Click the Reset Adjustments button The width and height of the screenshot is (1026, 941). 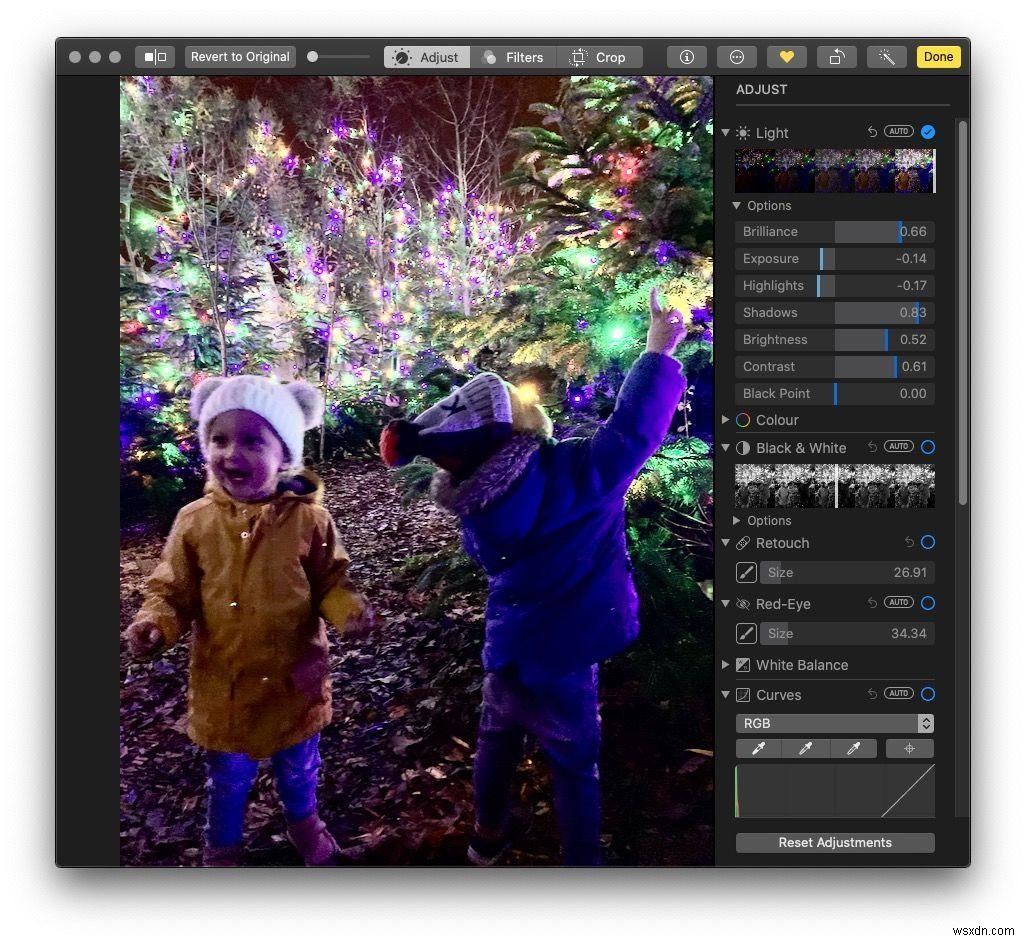[834, 842]
